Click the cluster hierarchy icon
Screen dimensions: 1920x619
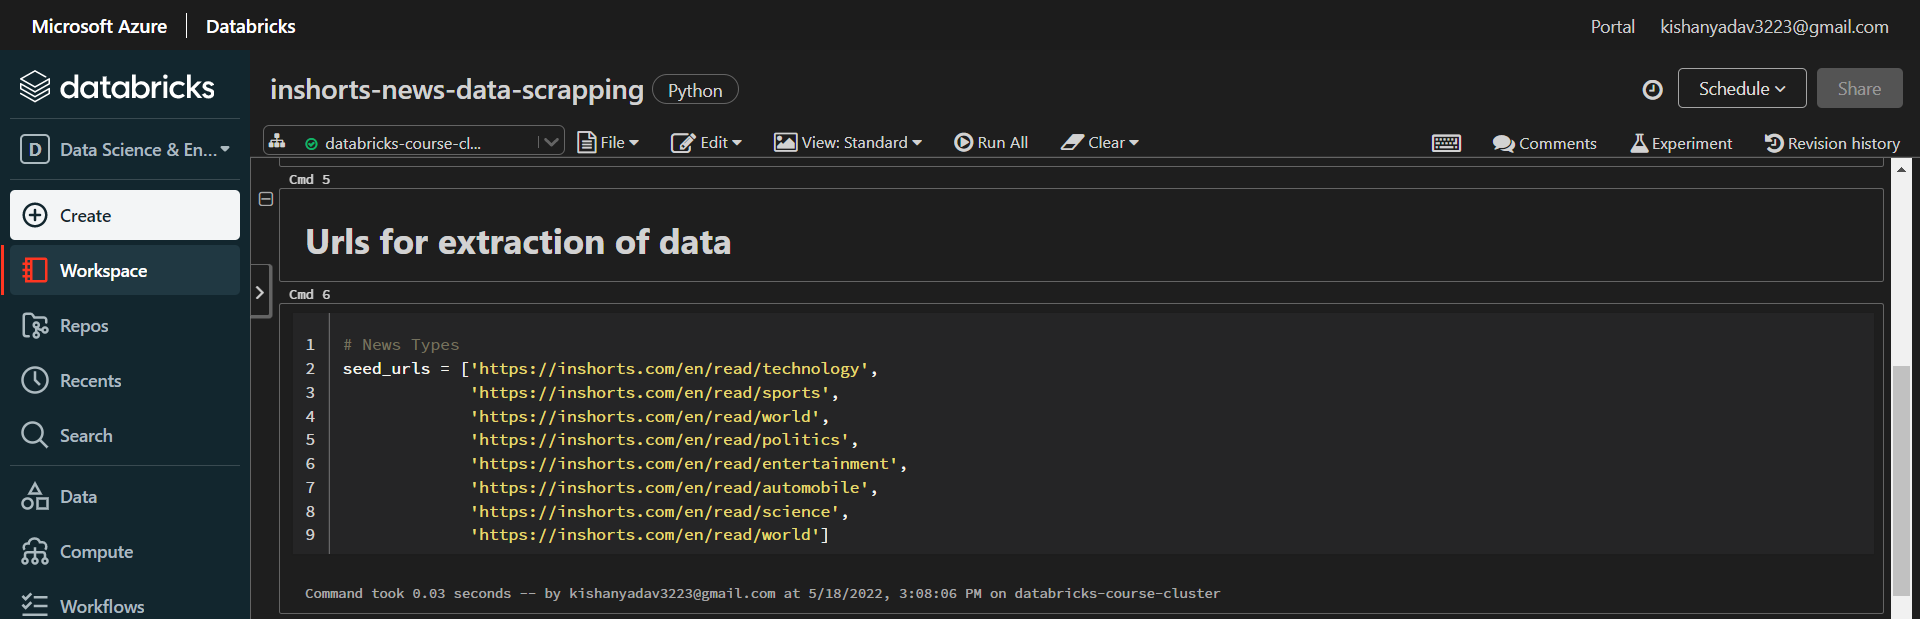[277, 141]
